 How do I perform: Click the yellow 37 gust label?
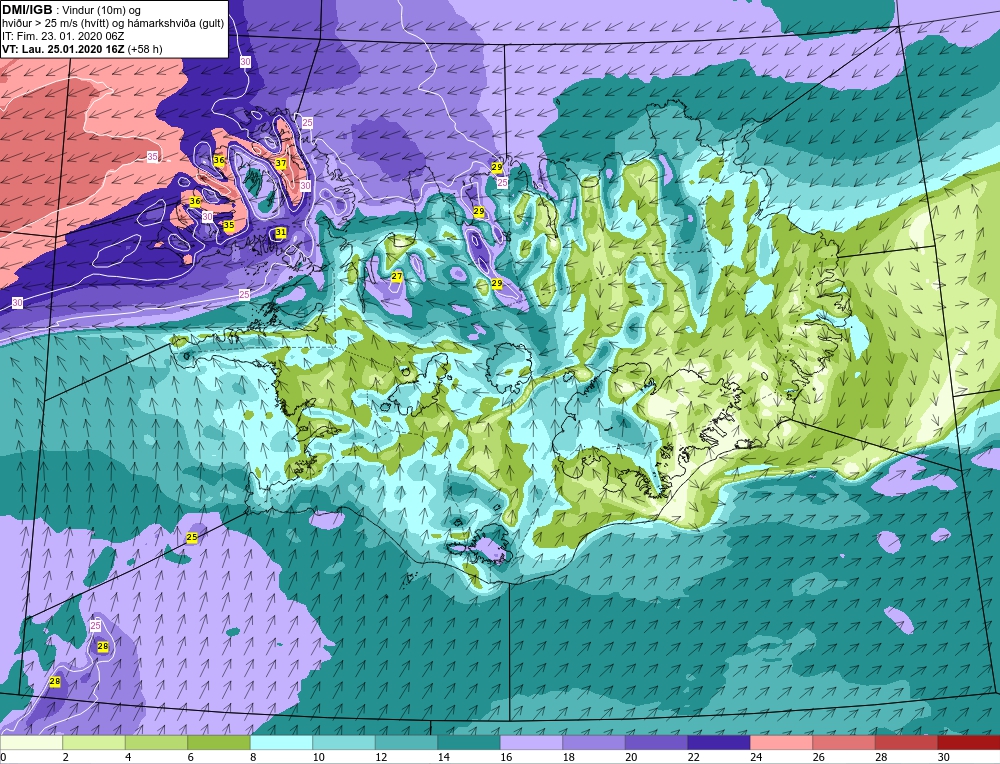coord(281,163)
